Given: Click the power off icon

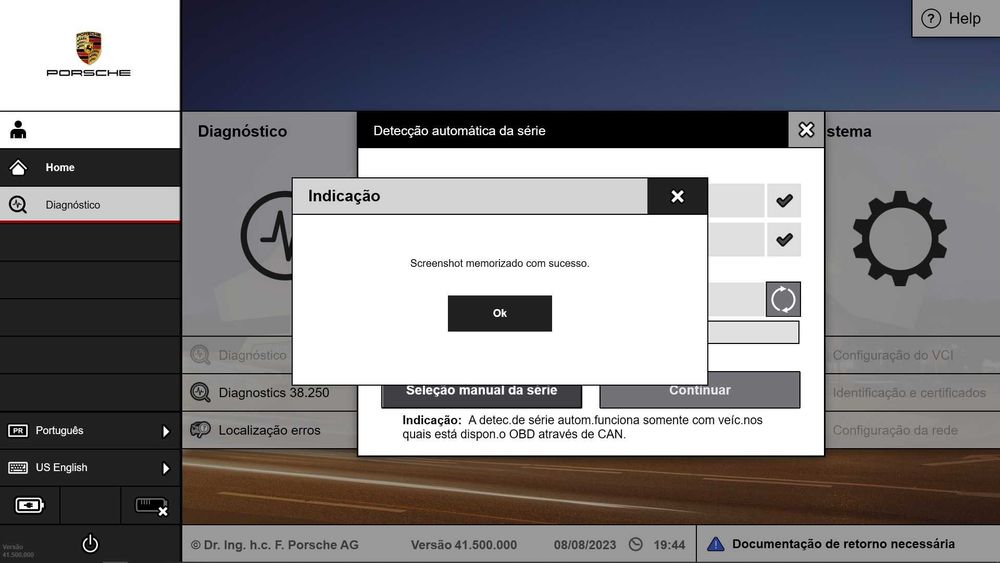Looking at the screenshot, I should (x=90, y=544).
